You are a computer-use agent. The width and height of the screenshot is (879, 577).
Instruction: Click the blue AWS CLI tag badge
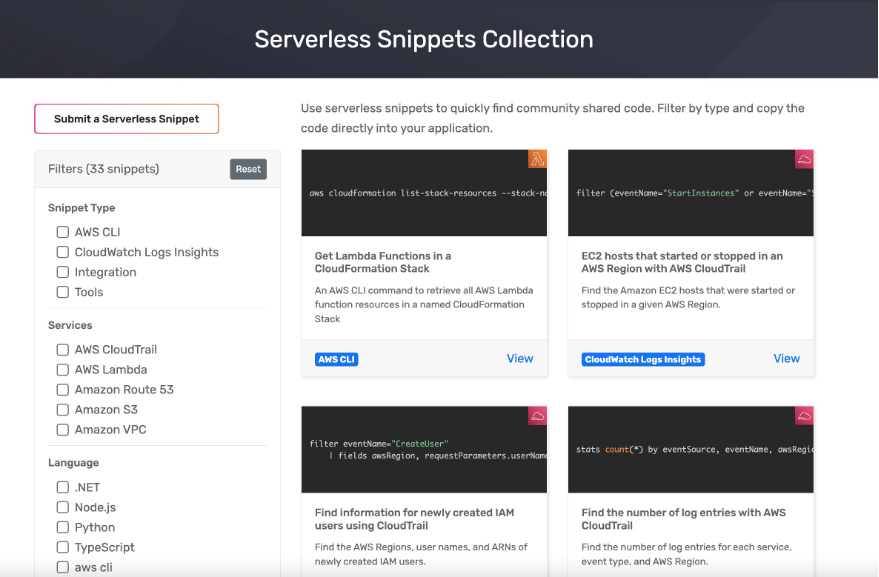tap(336, 359)
